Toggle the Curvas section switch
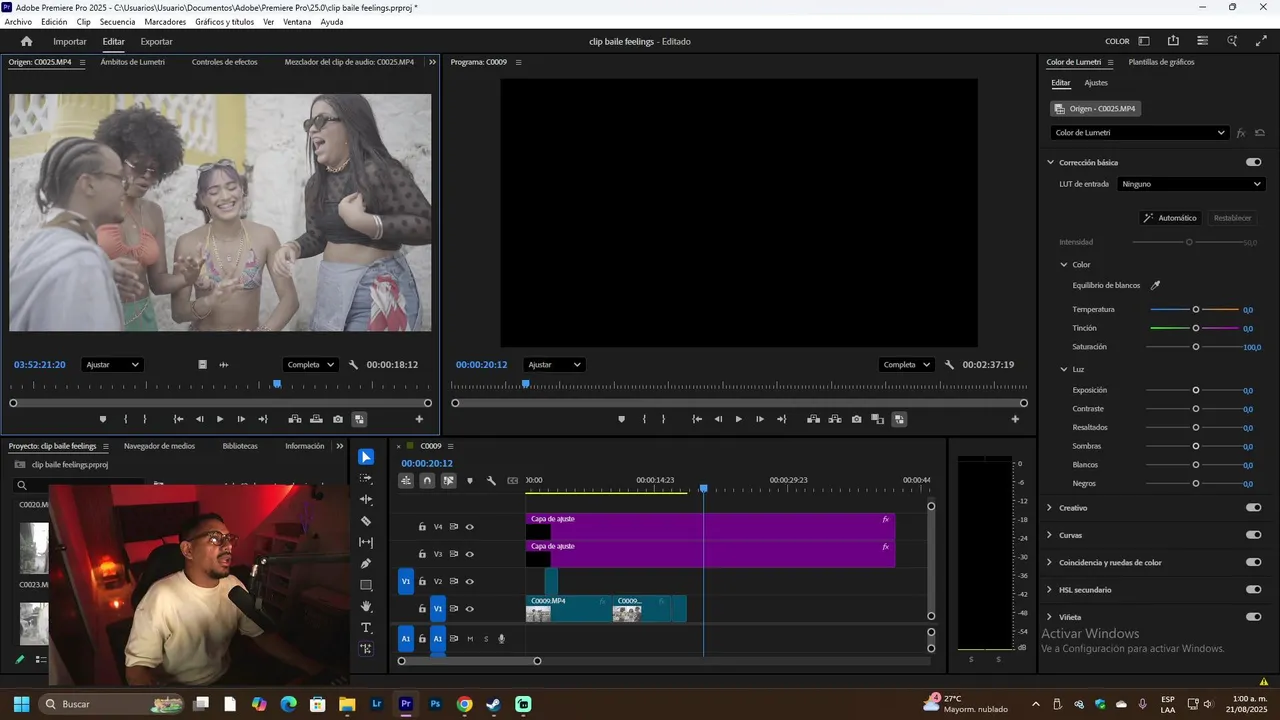 click(x=1253, y=535)
